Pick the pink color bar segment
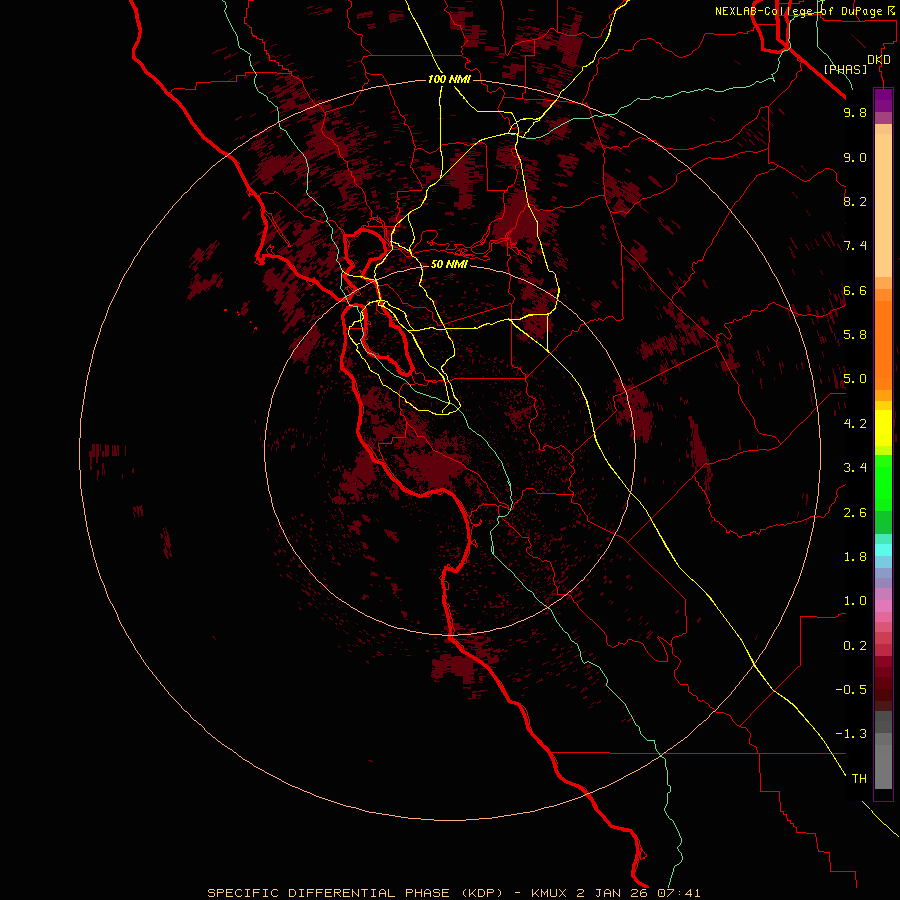900x900 pixels. click(883, 606)
